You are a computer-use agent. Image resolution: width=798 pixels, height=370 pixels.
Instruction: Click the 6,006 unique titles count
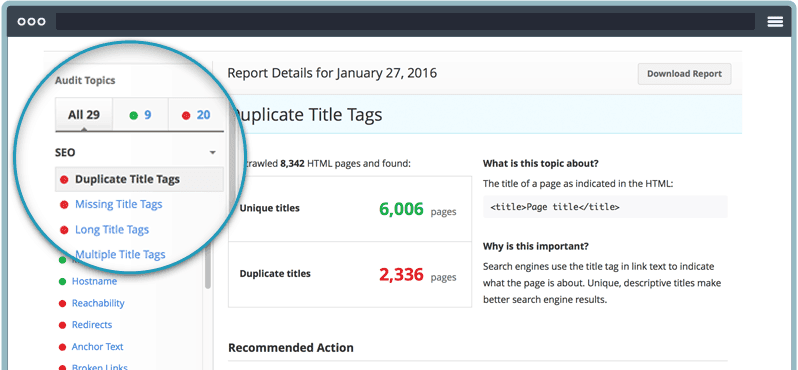pyautogui.click(x=401, y=209)
